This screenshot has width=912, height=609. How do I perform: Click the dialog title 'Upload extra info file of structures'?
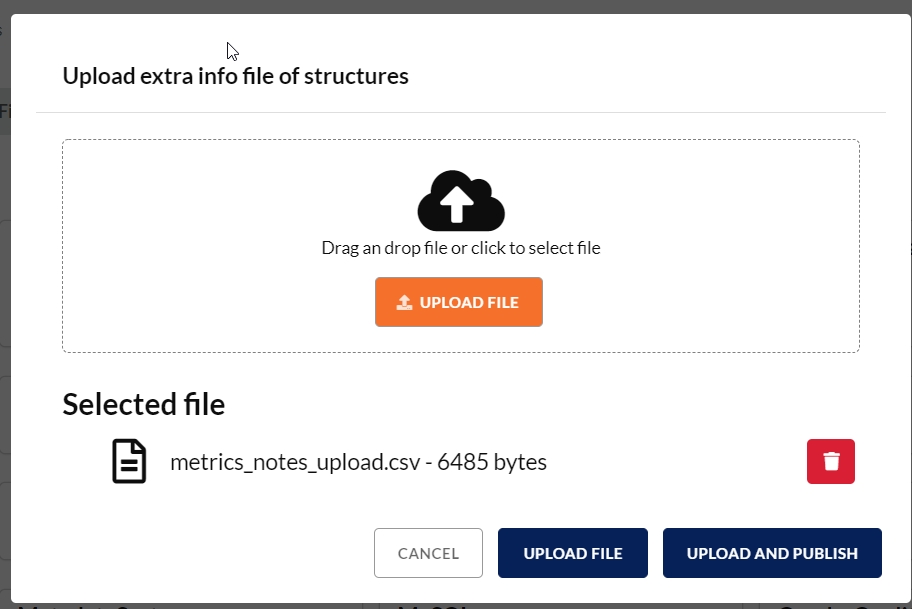[235, 76]
